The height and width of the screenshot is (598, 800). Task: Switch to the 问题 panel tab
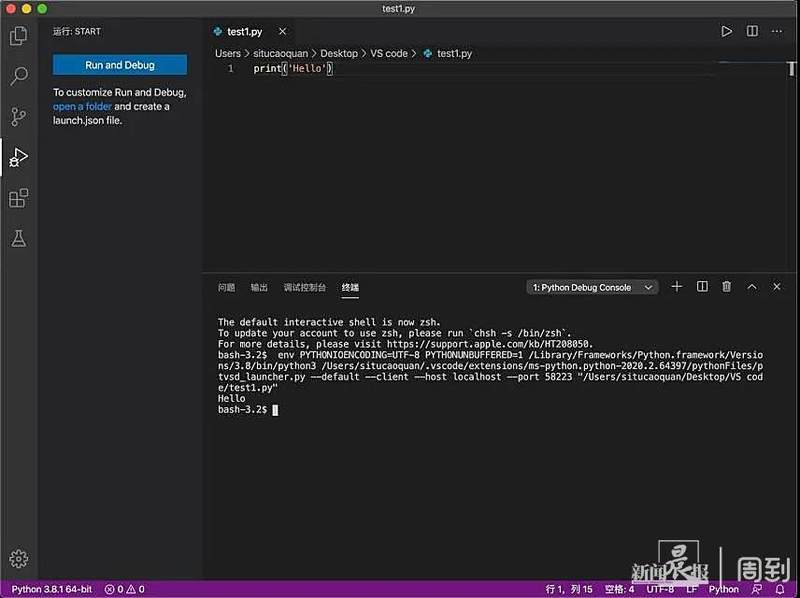(x=227, y=288)
